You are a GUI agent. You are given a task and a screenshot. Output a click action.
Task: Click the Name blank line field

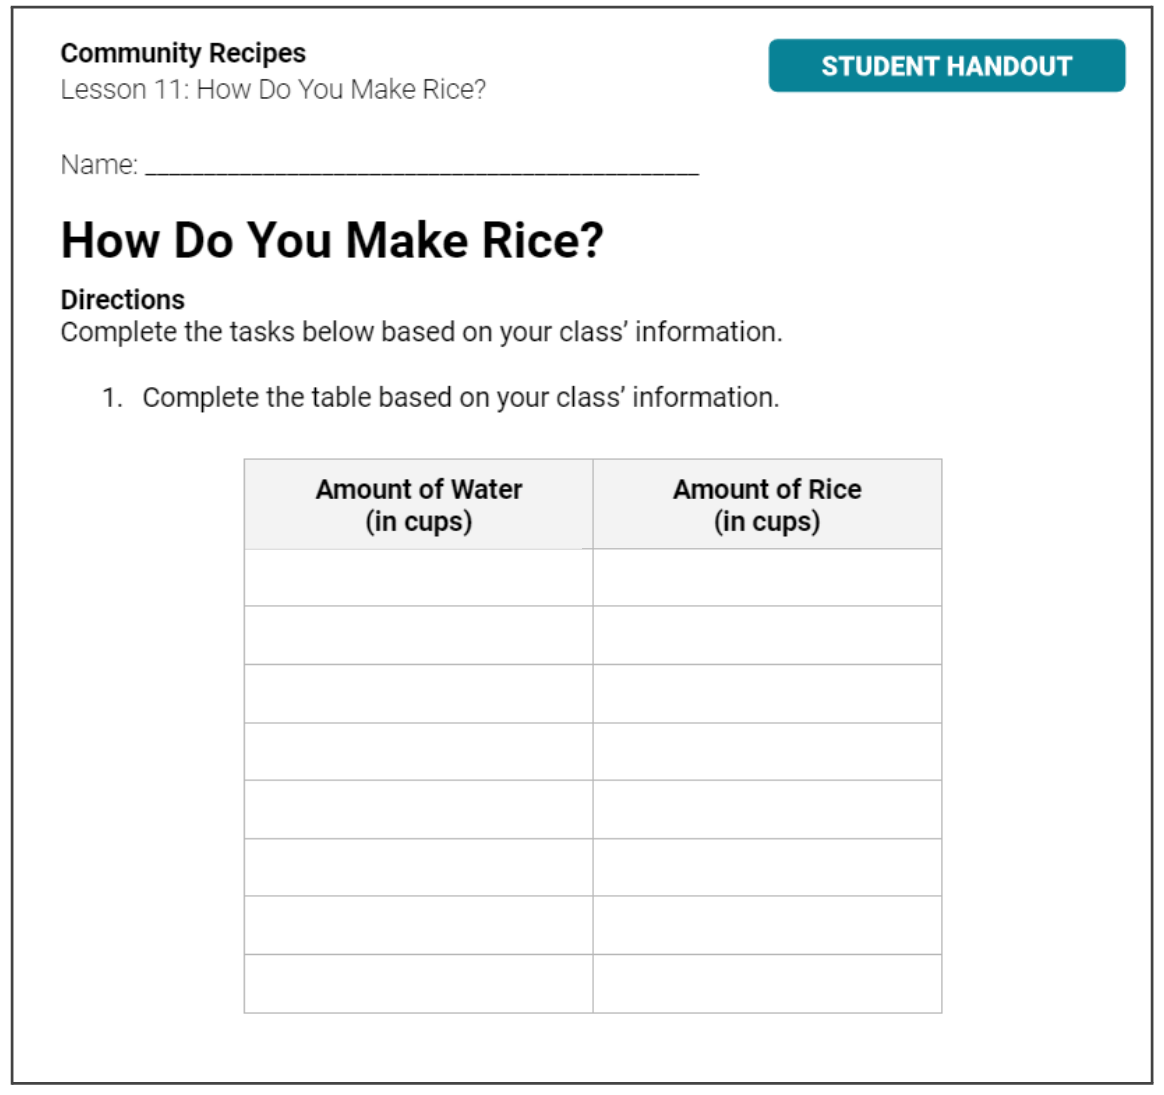(422, 166)
